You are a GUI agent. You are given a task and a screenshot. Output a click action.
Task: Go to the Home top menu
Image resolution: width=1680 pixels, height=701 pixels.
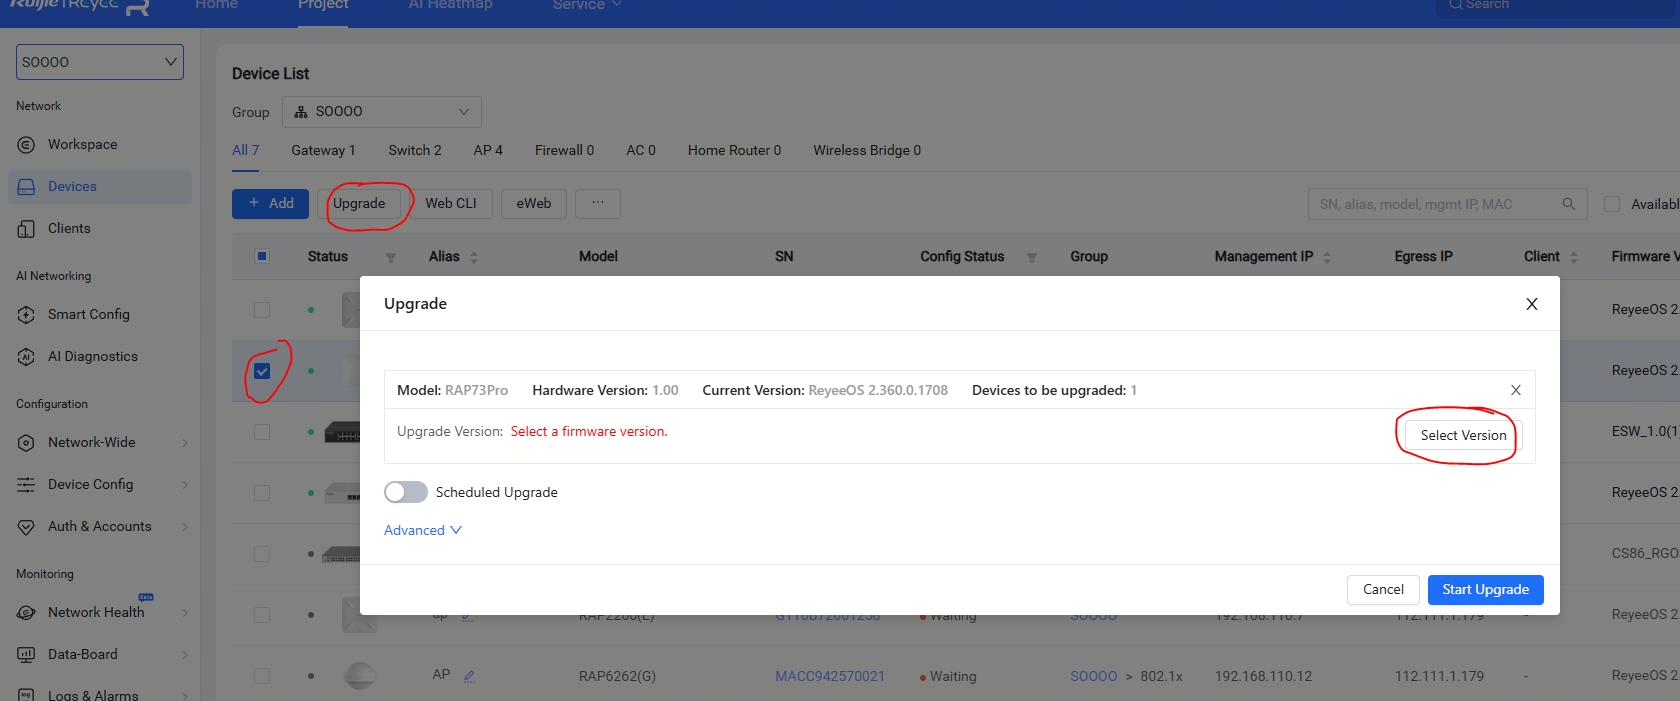(217, 6)
